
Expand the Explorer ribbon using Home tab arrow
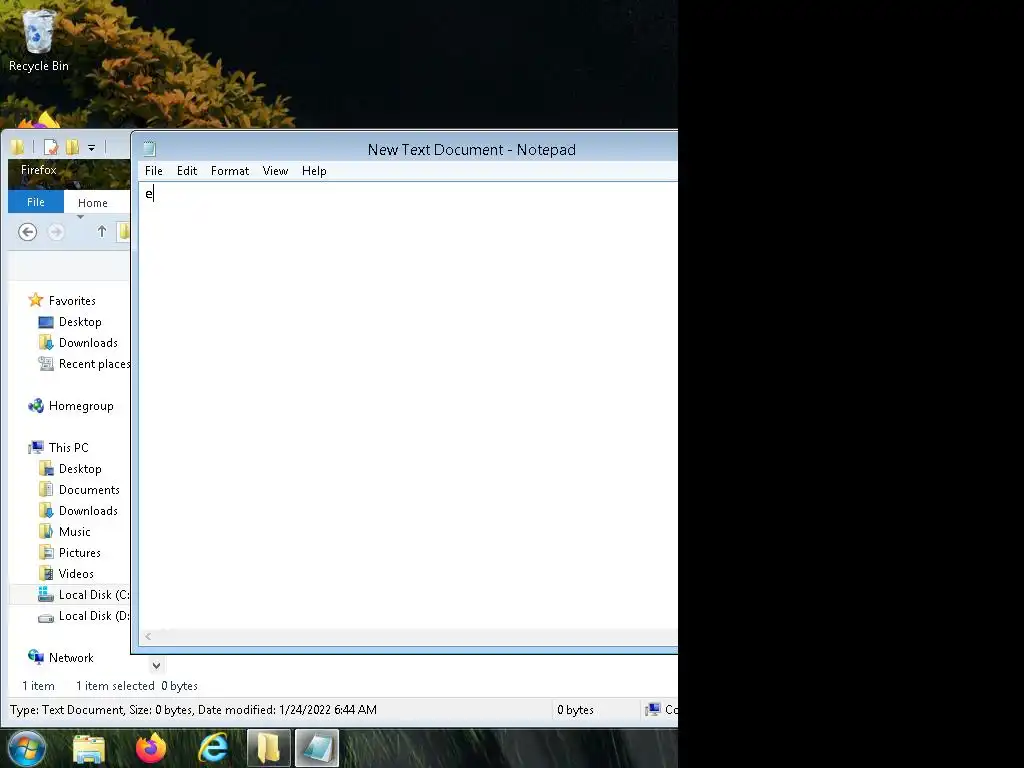pyautogui.click(x=80, y=217)
